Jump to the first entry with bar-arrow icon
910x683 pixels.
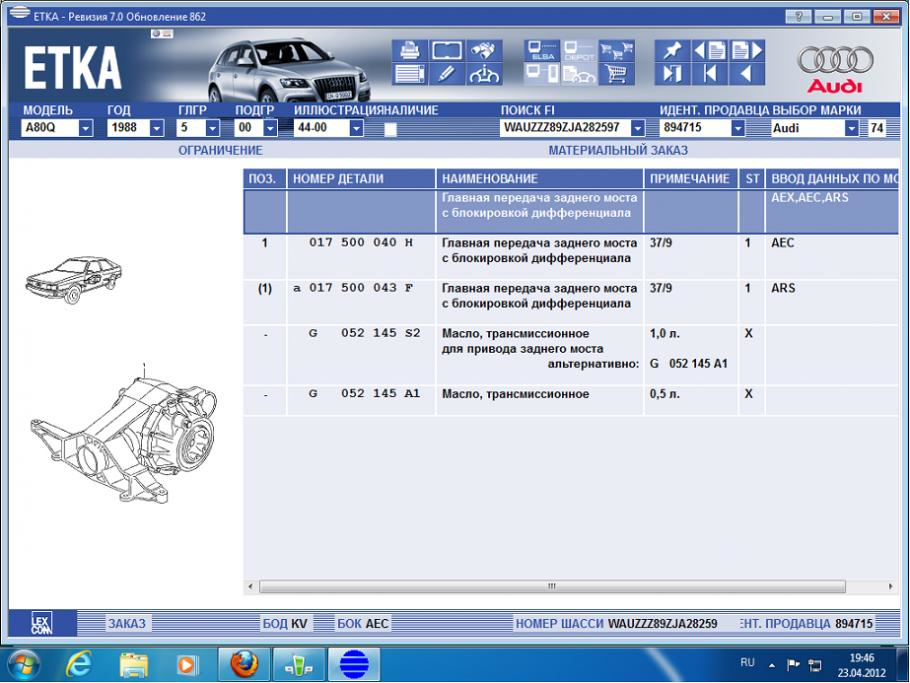pos(709,74)
